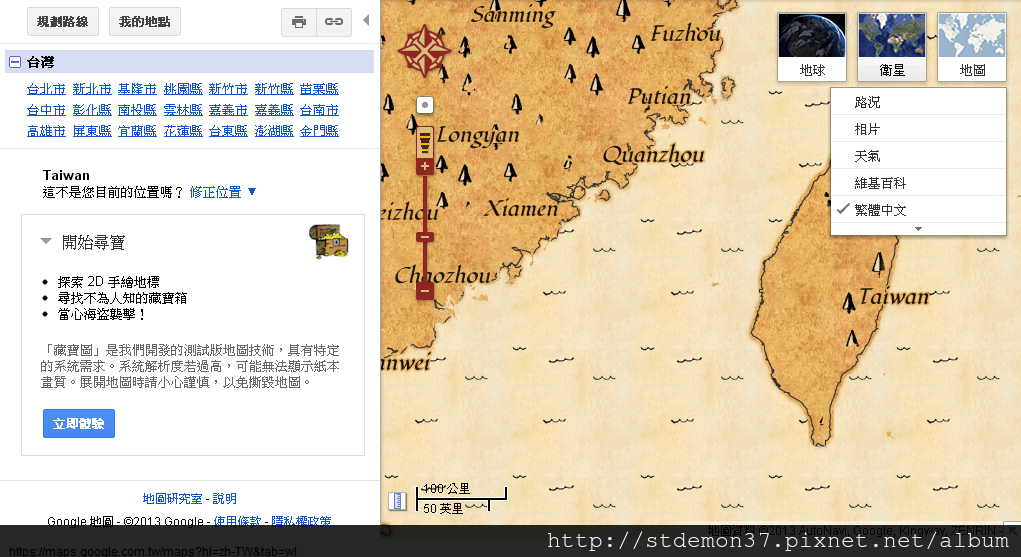Viewport: 1021px width, 557px height.
Task: Open the 金門縣 link
Action: click(x=319, y=131)
